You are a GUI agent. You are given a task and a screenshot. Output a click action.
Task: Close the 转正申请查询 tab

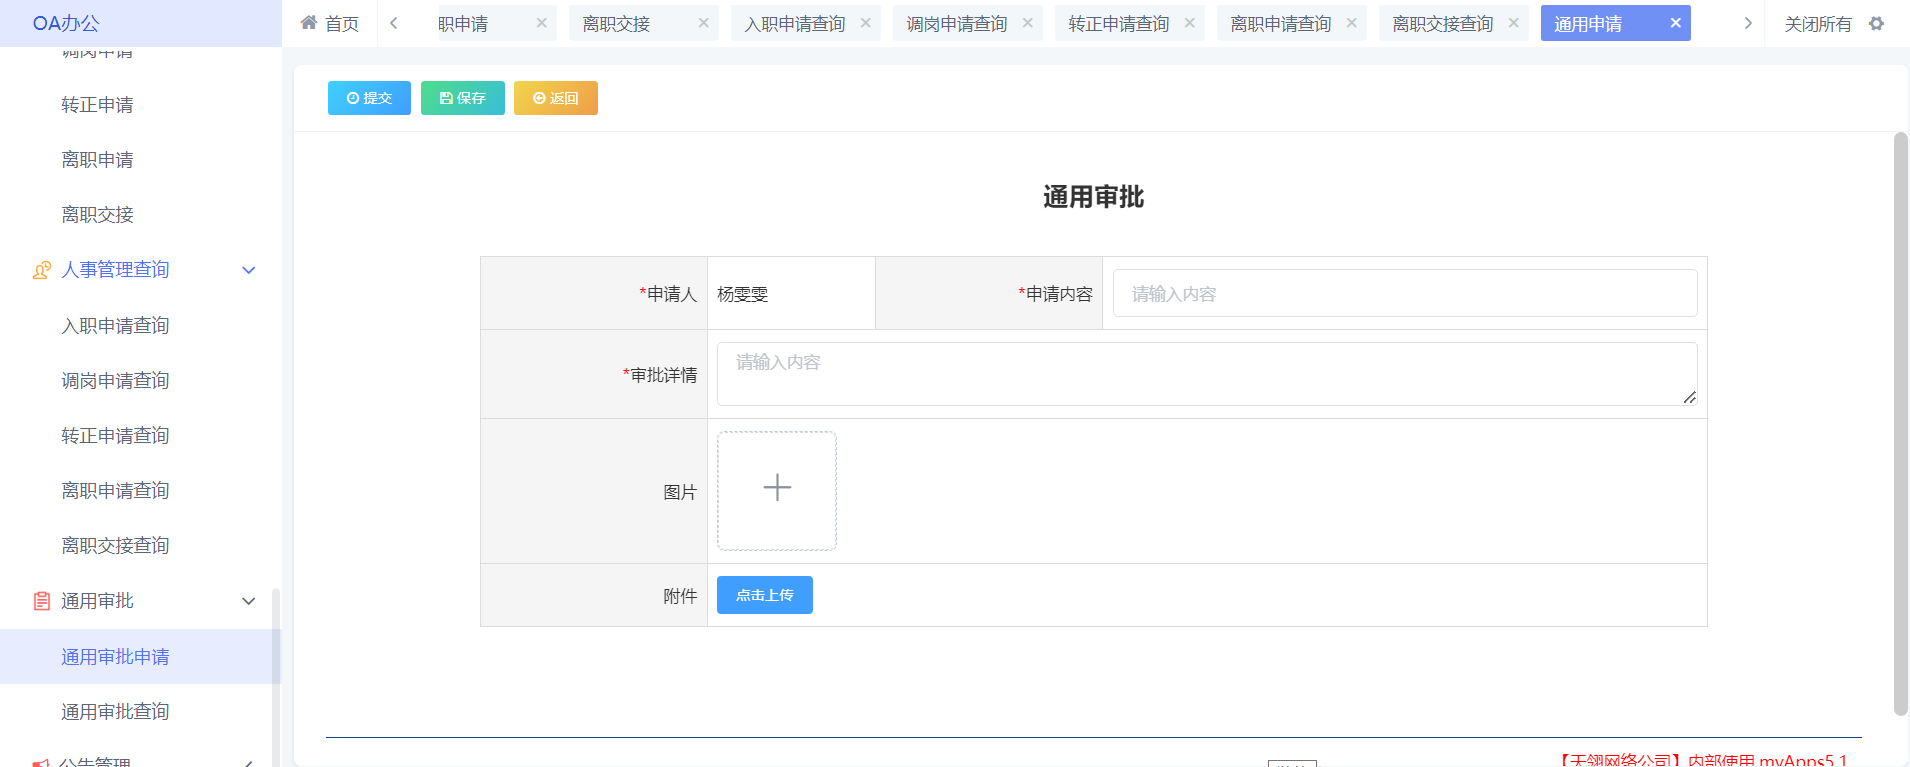(x=1189, y=23)
